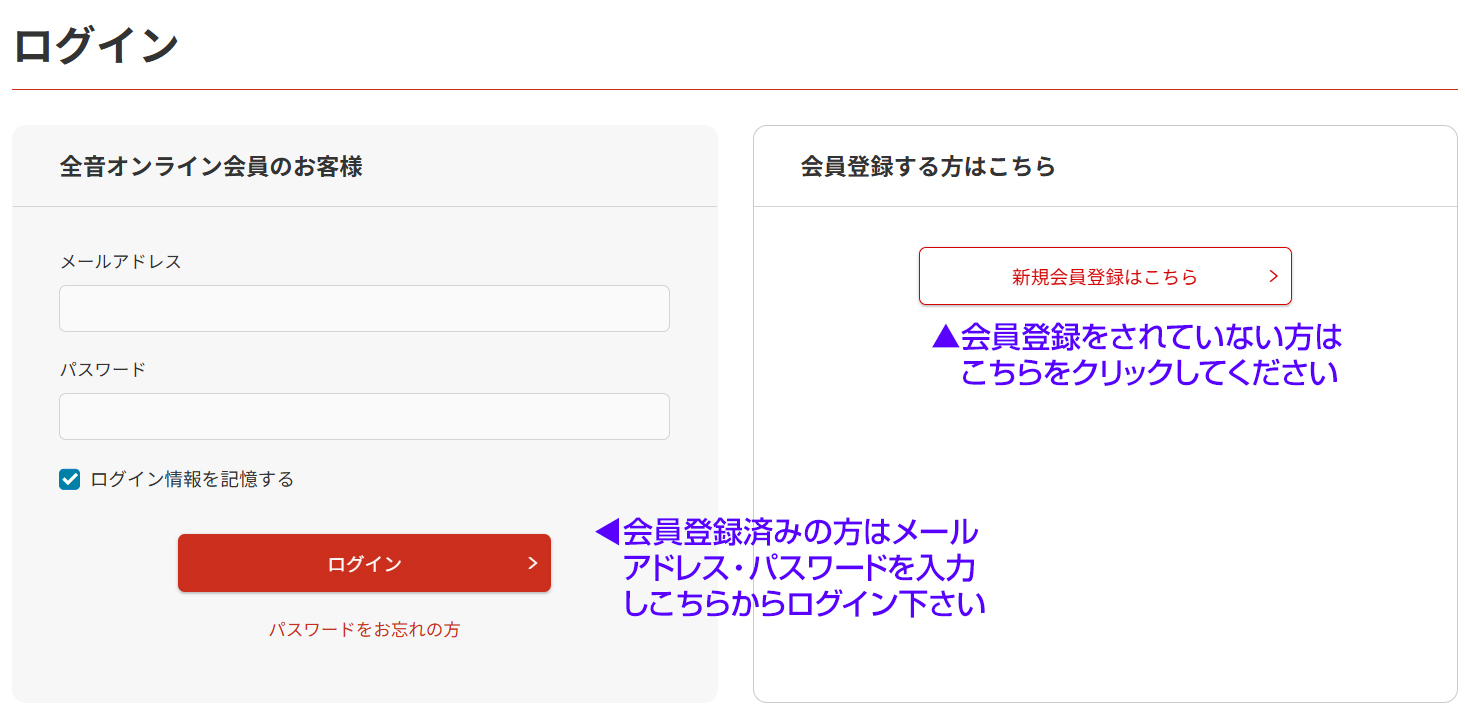Viewport: 1465px width, 711px height.
Task: Click the ログイン情報を記憶する label text
Action: point(192,480)
